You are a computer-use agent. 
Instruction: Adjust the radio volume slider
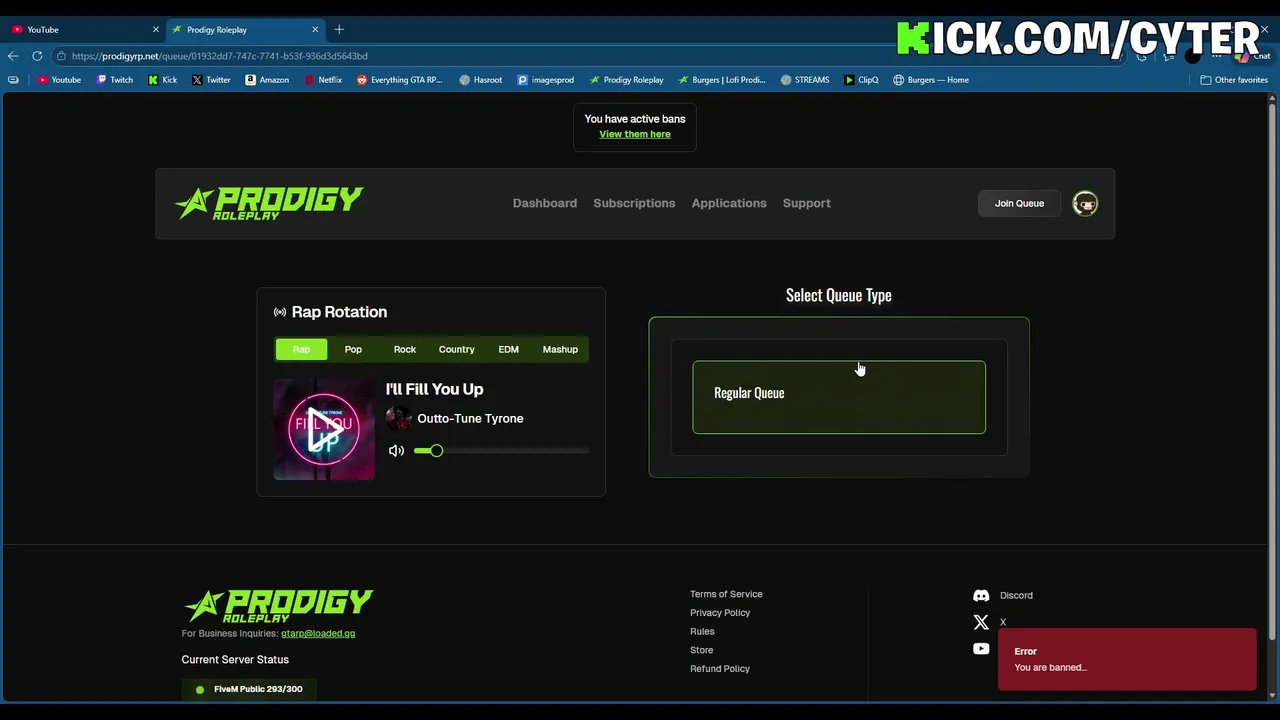point(501,451)
